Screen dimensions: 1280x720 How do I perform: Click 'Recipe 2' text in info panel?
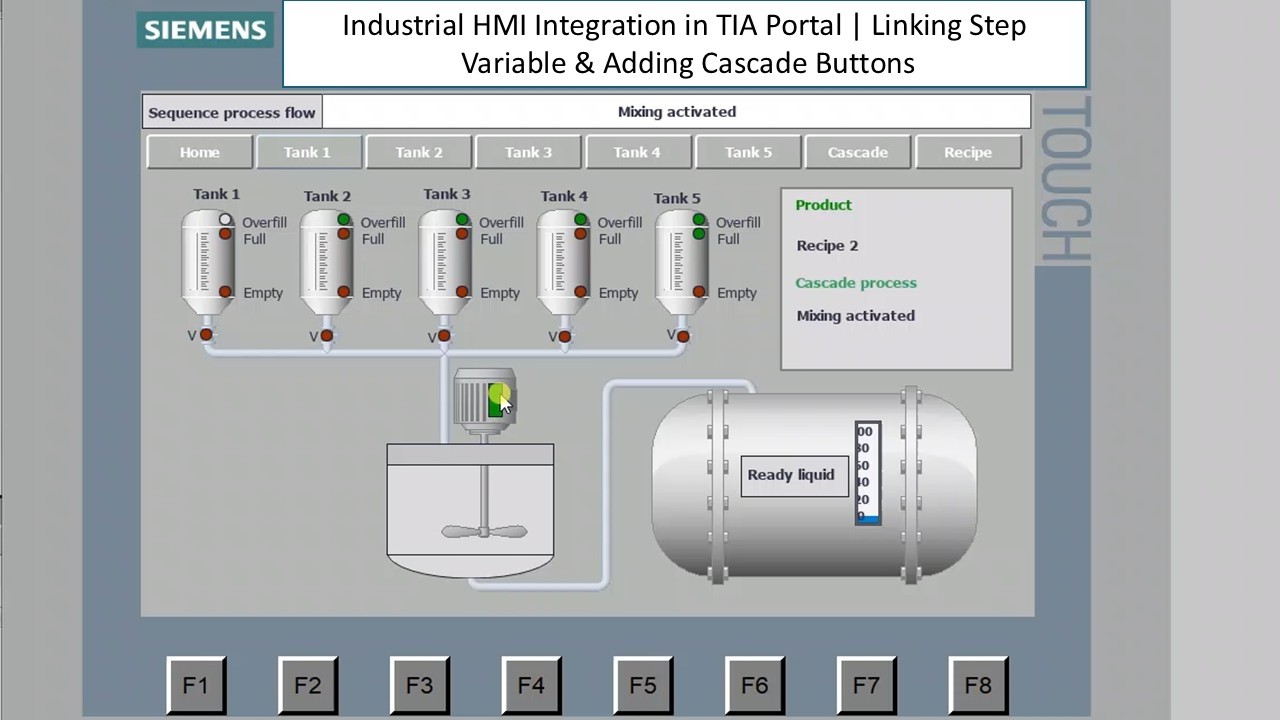[x=827, y=246]
